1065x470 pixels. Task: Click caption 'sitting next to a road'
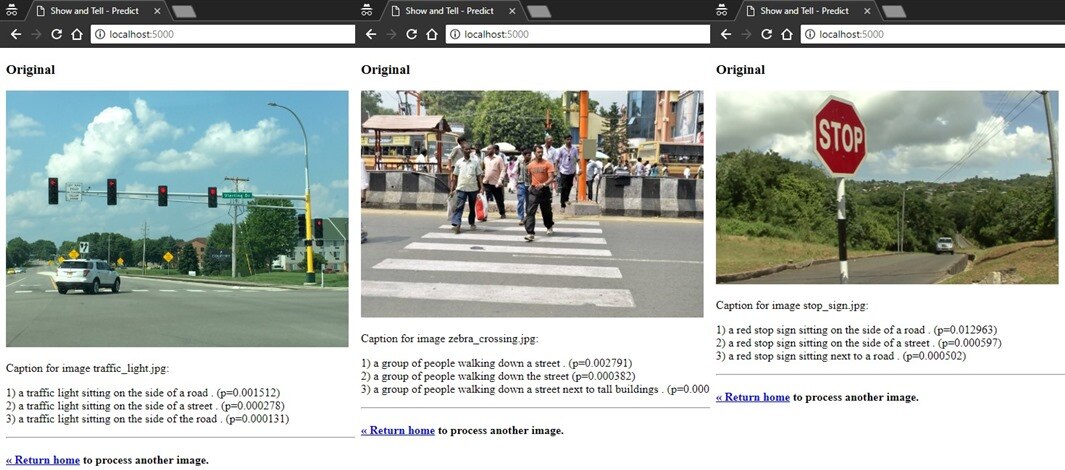pyautogui.click(x=841, y=357)
